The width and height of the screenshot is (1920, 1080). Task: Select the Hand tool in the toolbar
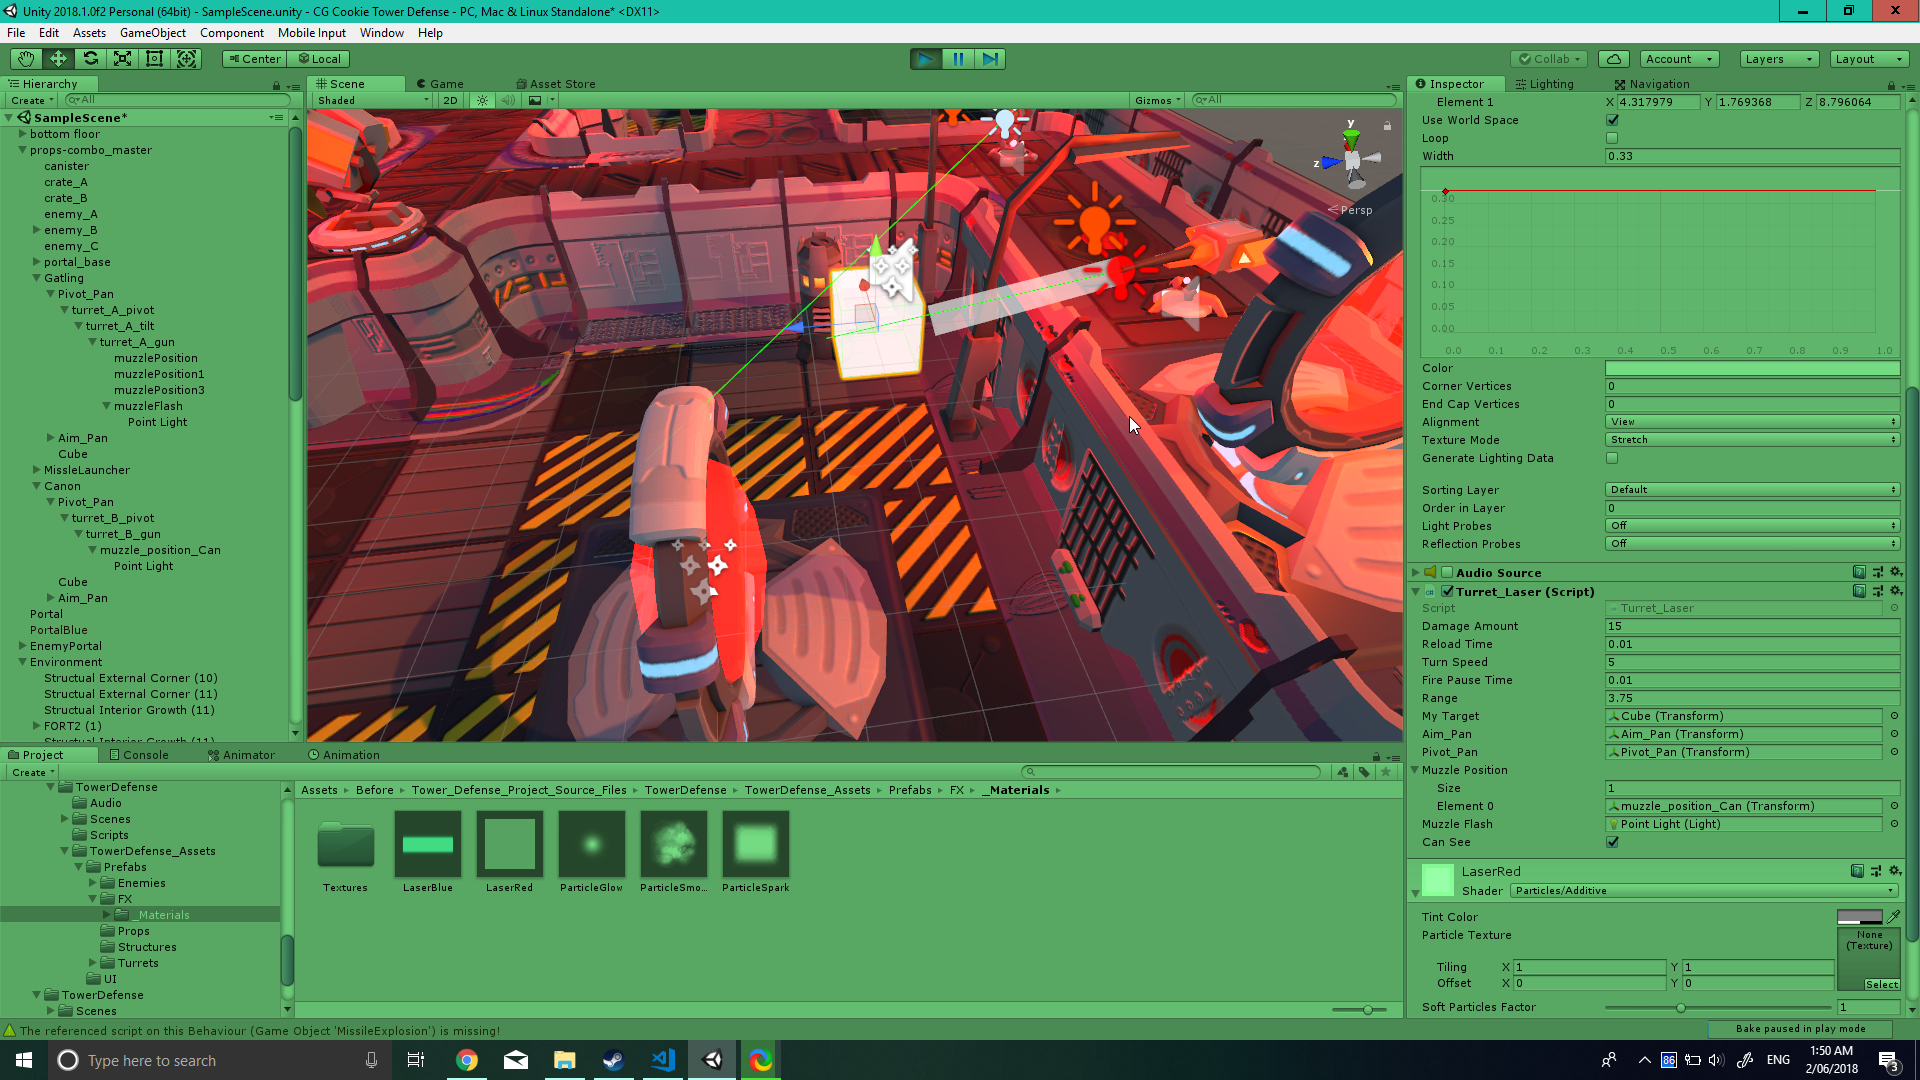pyautogui.click(x=24, y=58)
